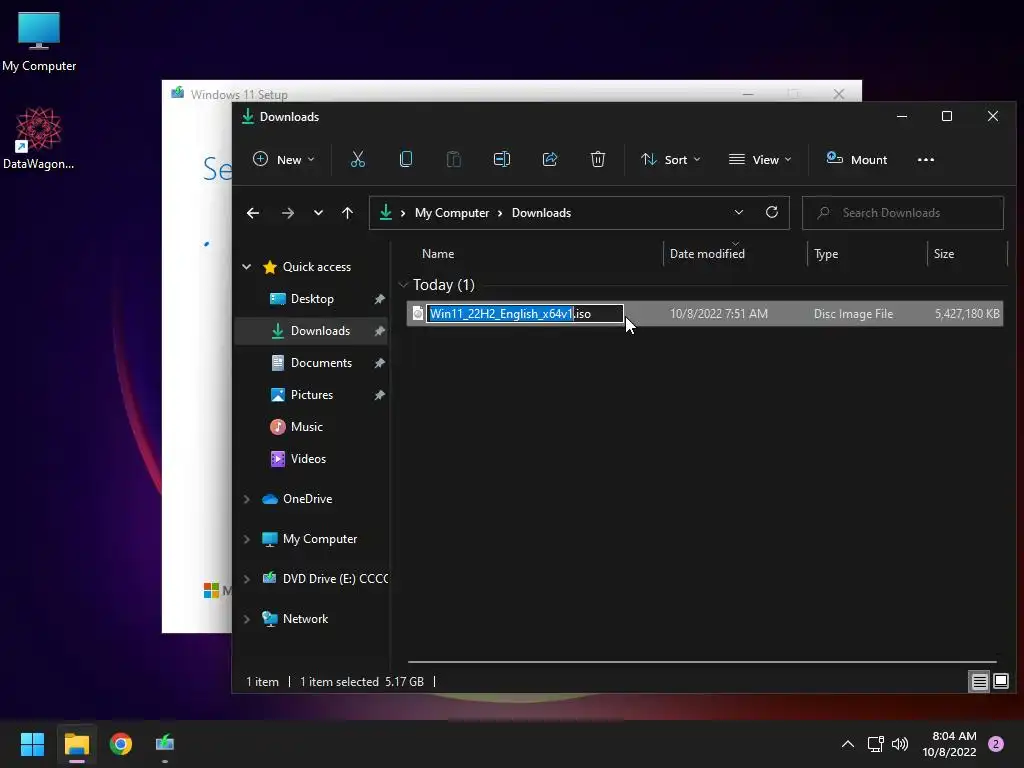
Task: Go forward with the right arrow
Action: pyautogui.click(x=287, y=213)
